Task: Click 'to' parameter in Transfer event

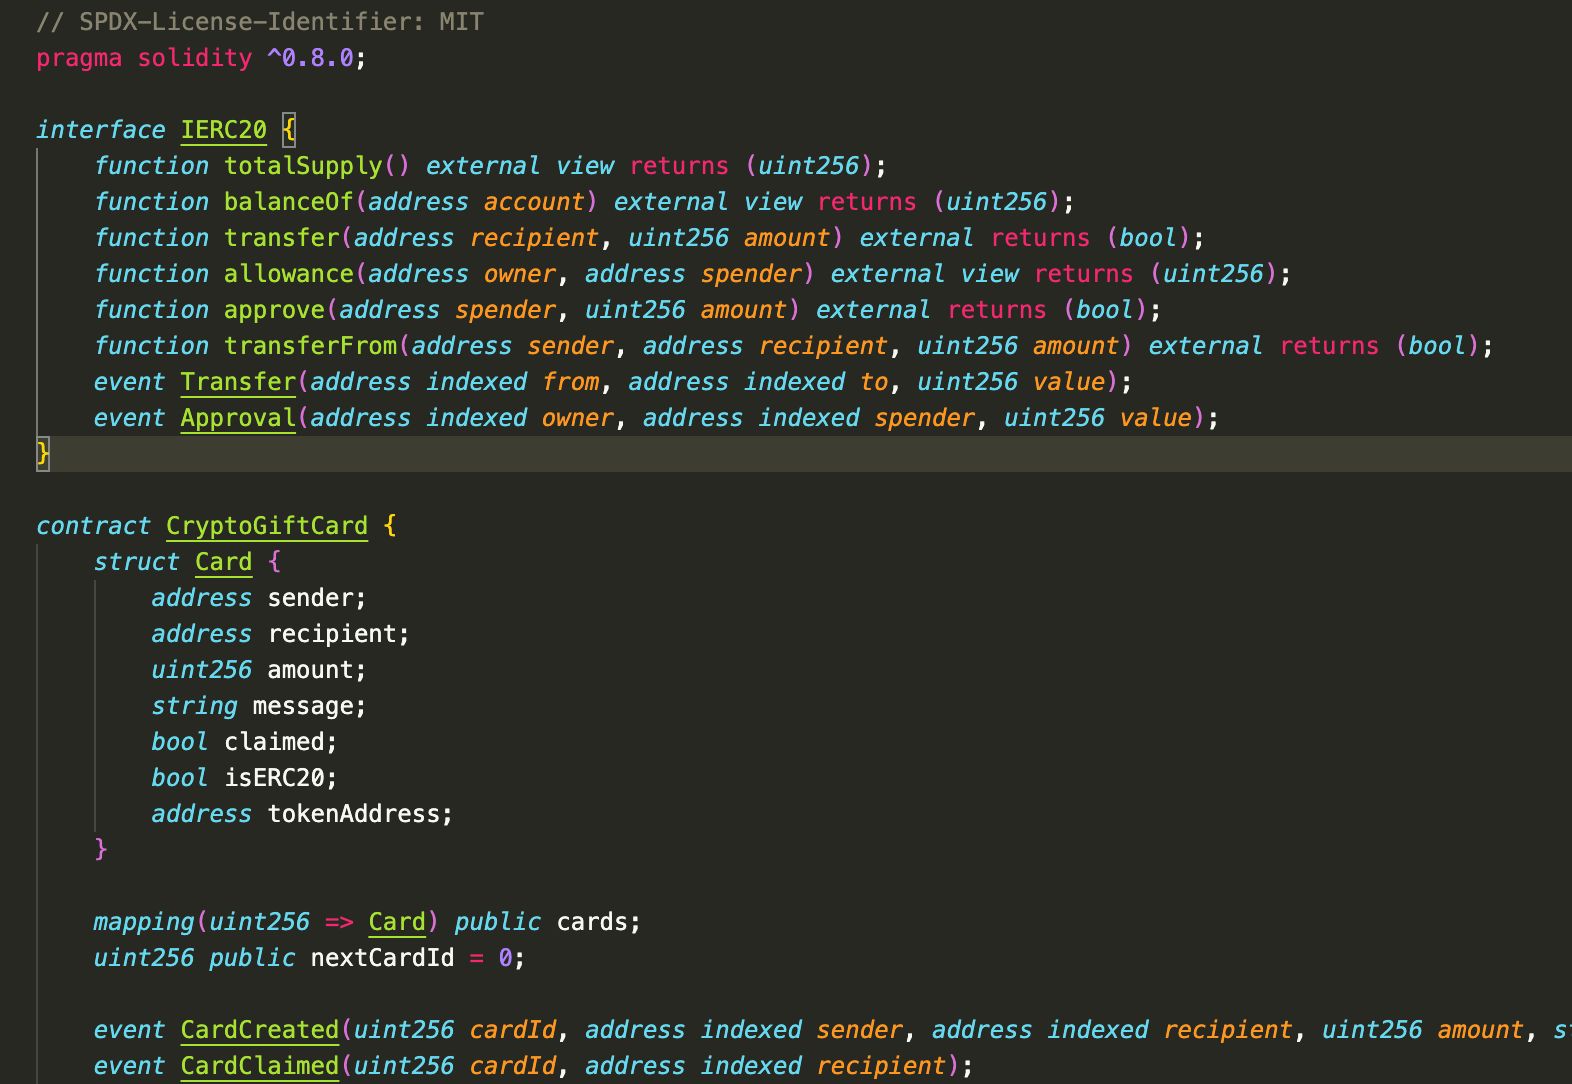Action: (874, 382)
